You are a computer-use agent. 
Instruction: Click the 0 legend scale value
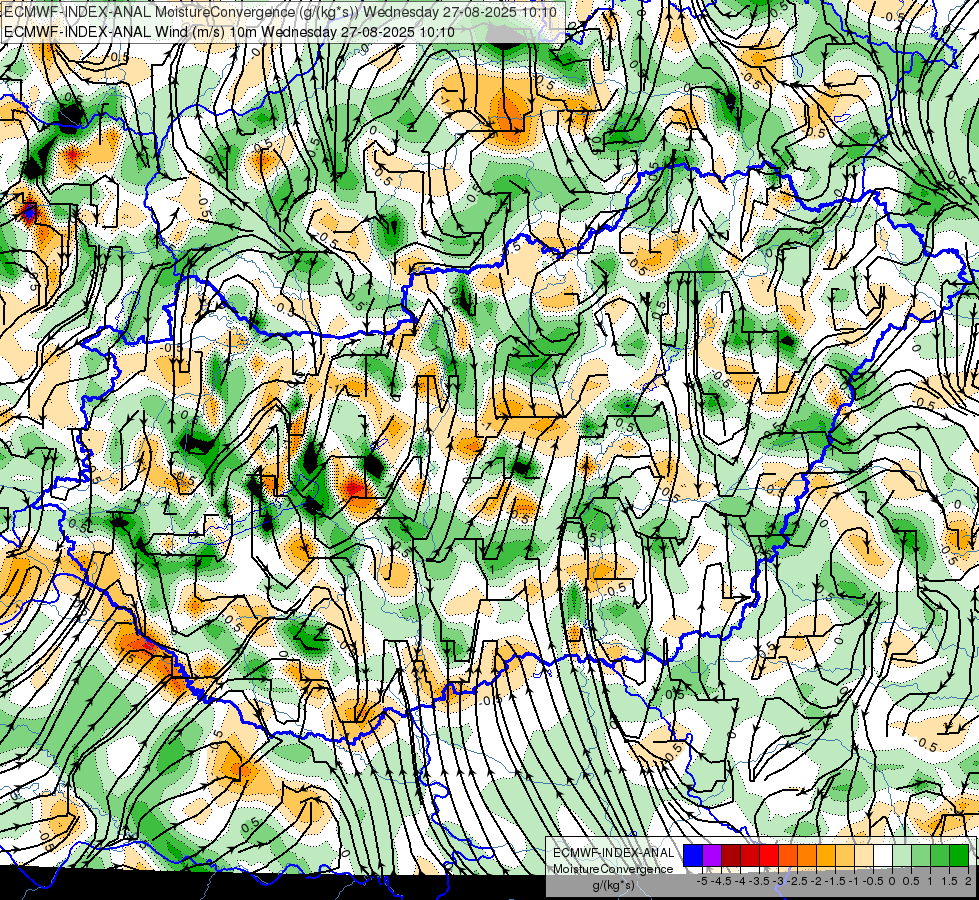coord(892,881)
